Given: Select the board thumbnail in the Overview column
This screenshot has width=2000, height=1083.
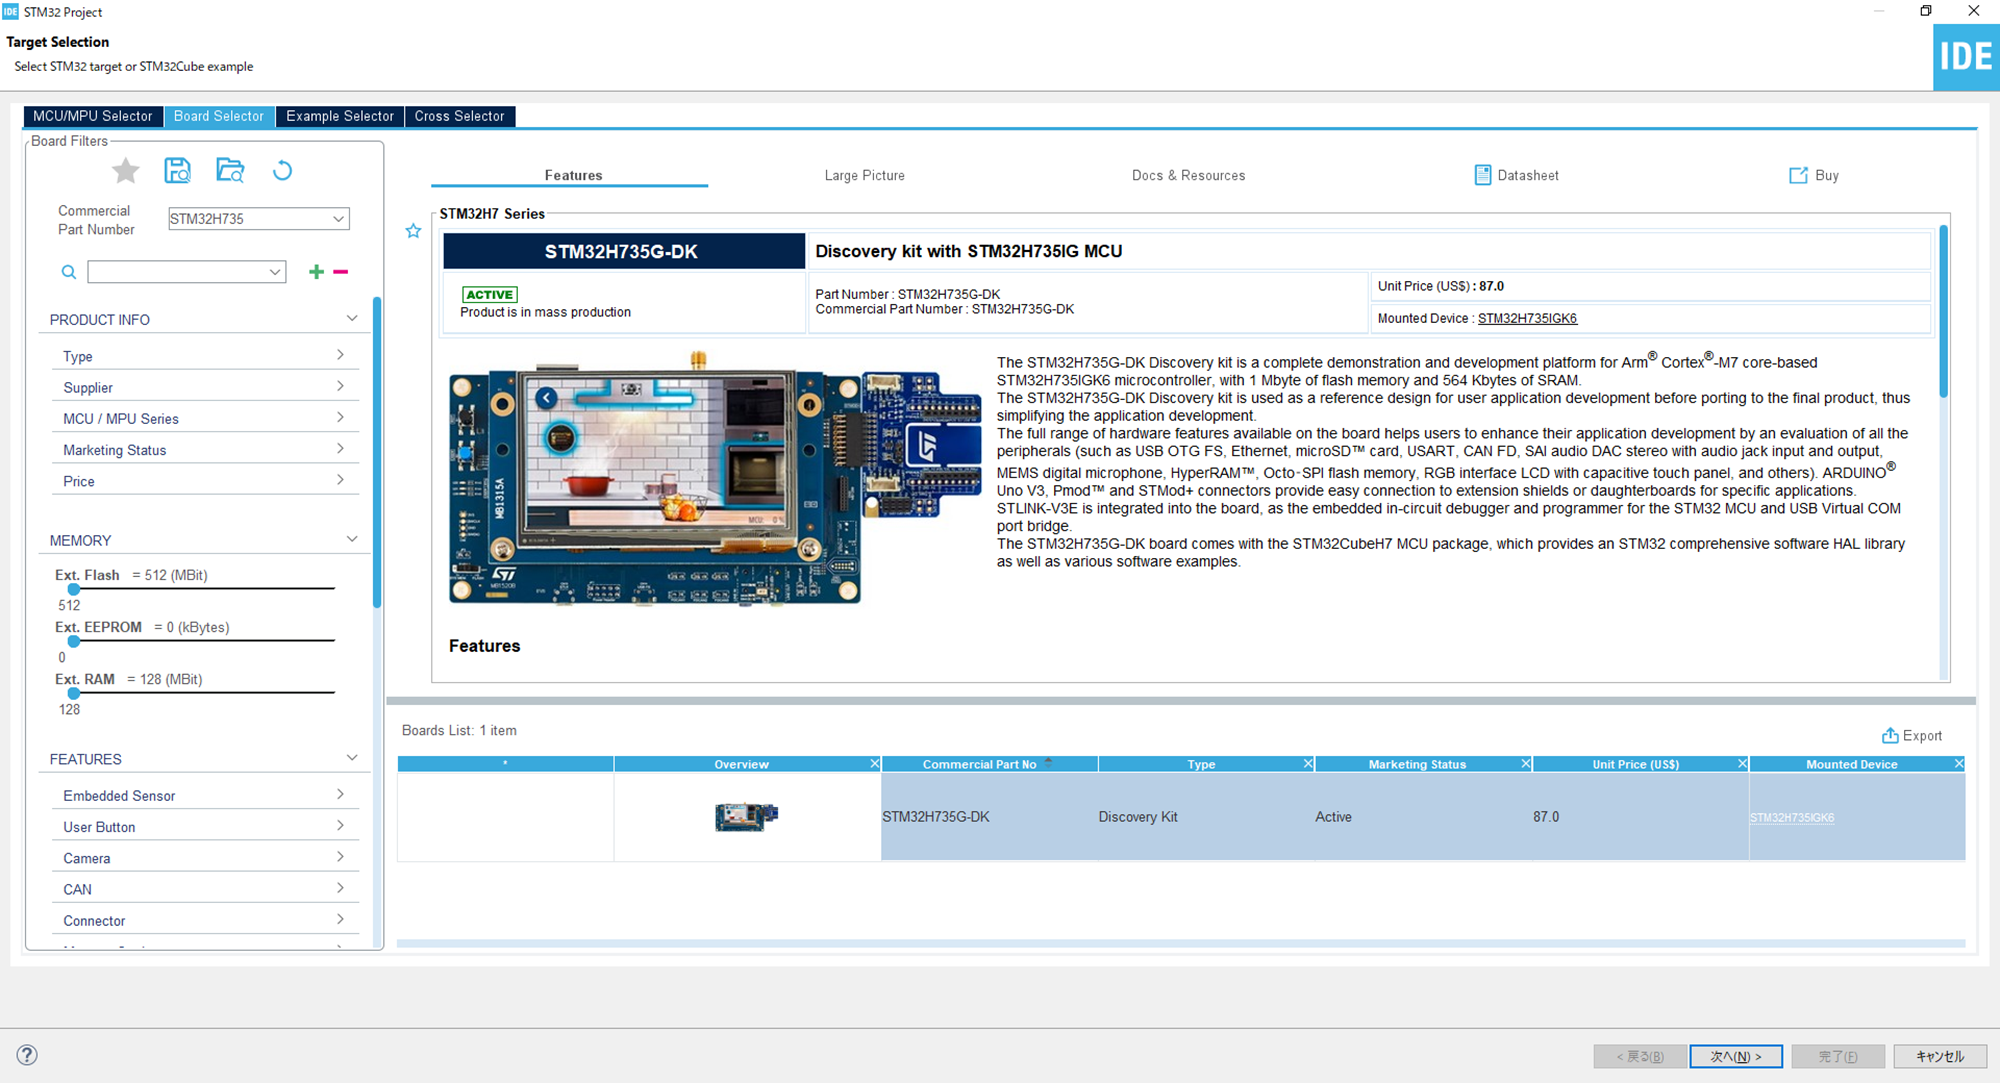Looking at the screenshot, I should pyautogui.click(x=744, y=816).
